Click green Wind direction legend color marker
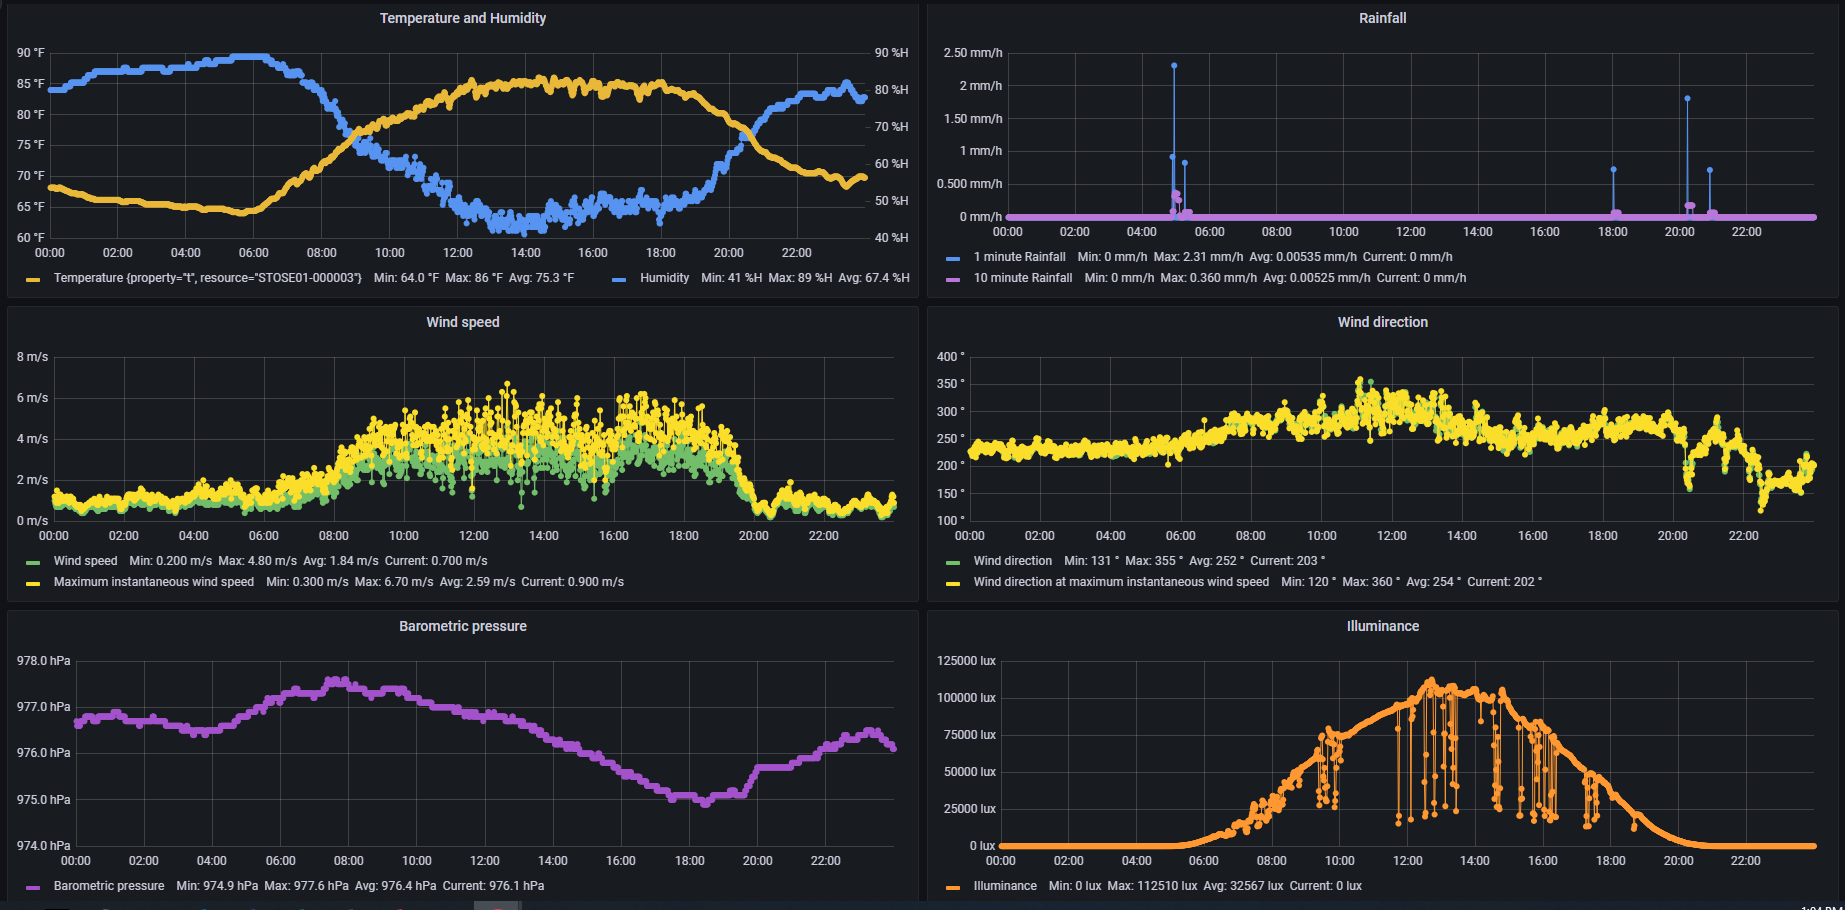Viewport: 1845px width, 910px height. pyautogui.click(x=953, y=562)
